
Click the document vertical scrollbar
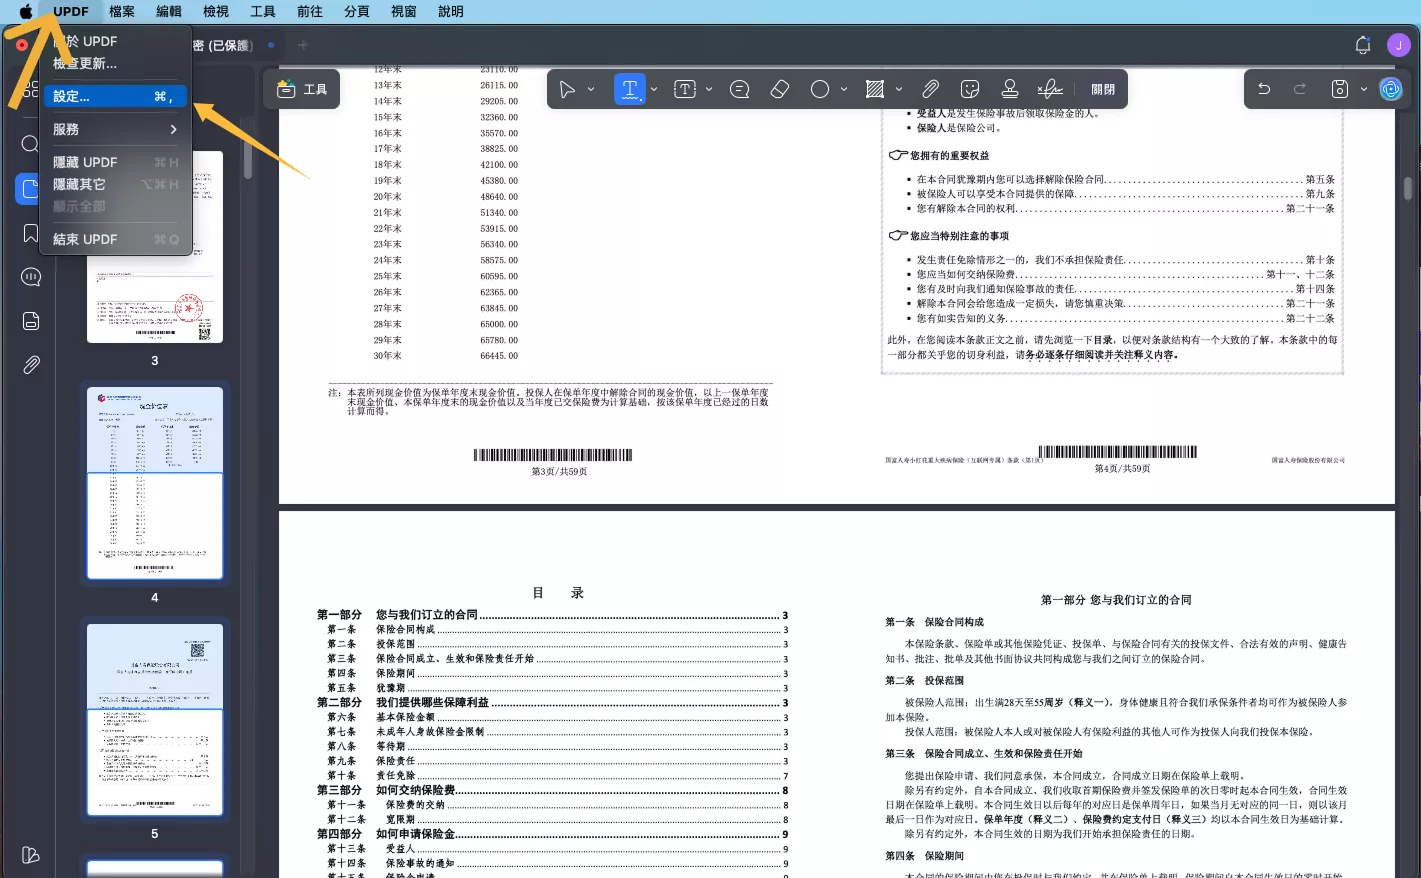click(1408, 188)
